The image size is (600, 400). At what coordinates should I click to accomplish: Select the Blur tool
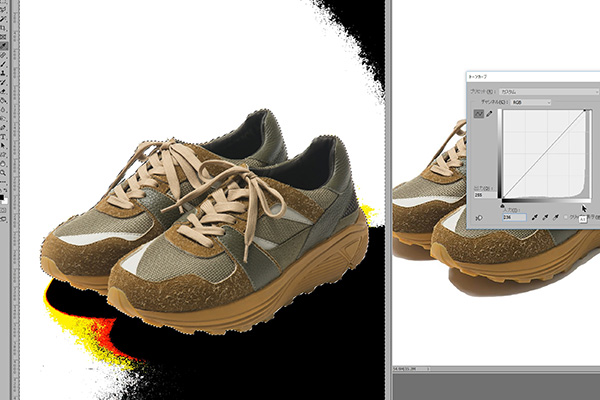click(3, 109)
